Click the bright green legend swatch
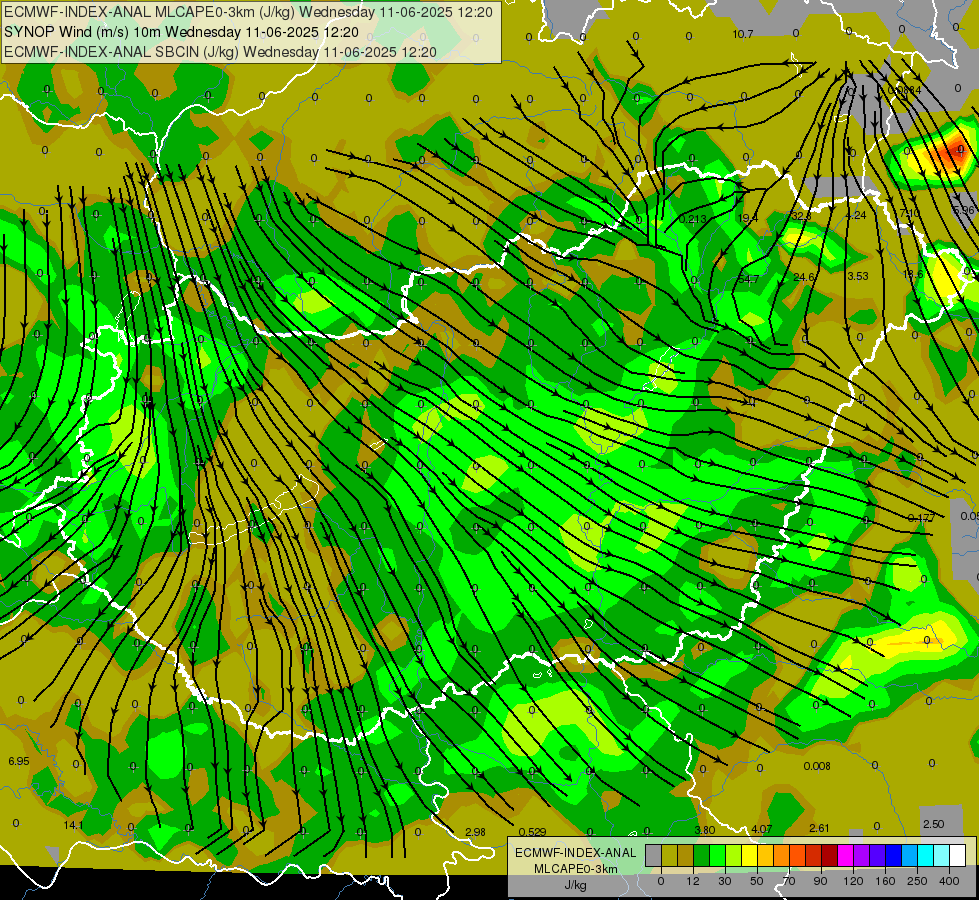Viewport: 979px width, 900px height. (717, 855)
